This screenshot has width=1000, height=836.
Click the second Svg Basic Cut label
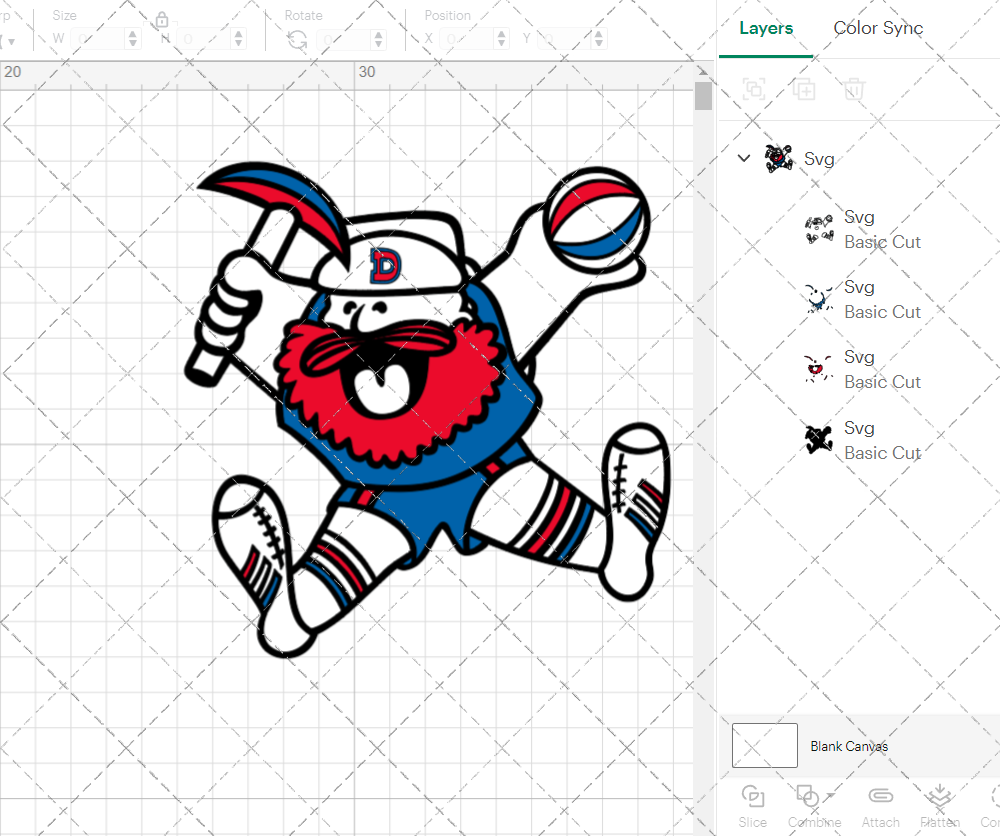click(882, 312)
